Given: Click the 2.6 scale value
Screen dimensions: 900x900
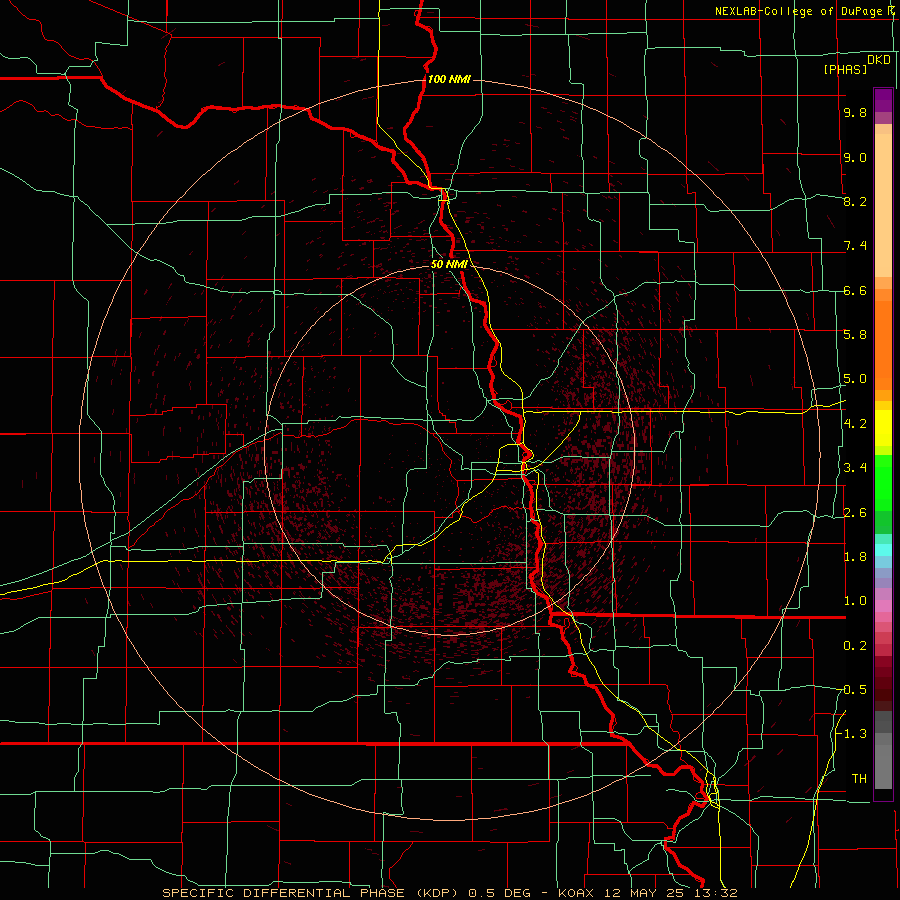Looking at the screenshot, I should [x=855, y=512].
